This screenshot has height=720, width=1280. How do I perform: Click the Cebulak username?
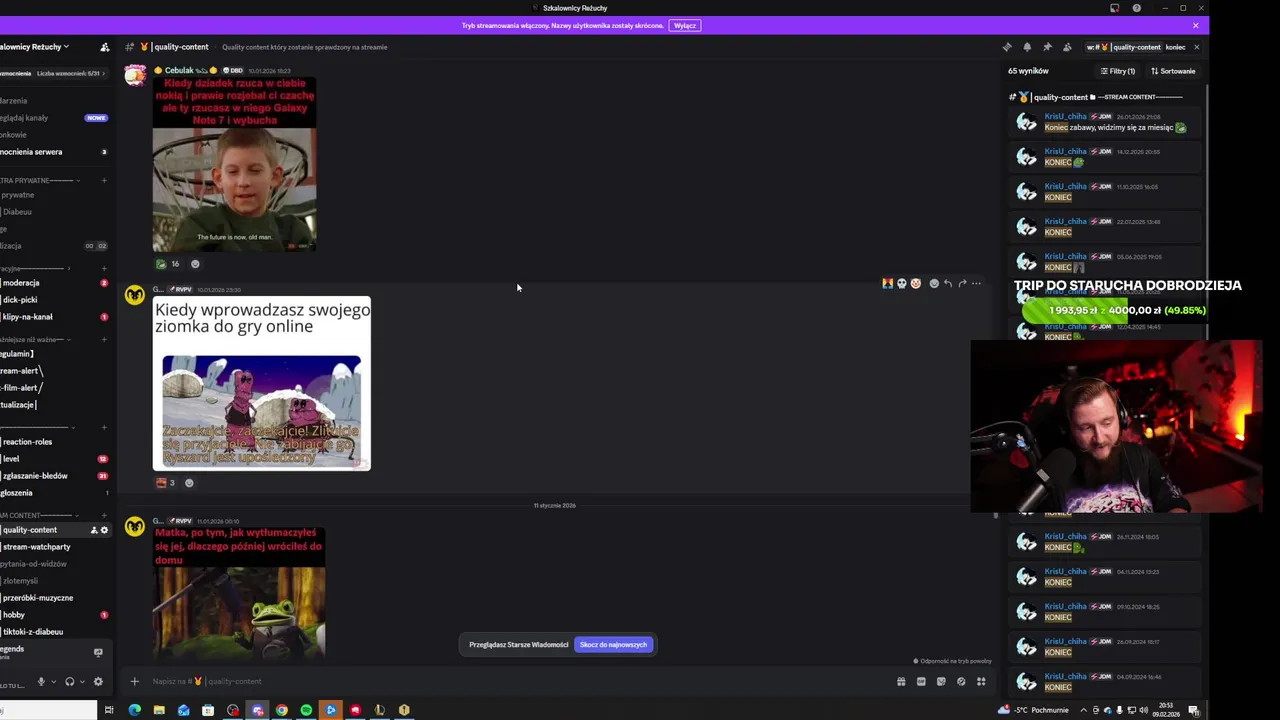tap(179, 70)
